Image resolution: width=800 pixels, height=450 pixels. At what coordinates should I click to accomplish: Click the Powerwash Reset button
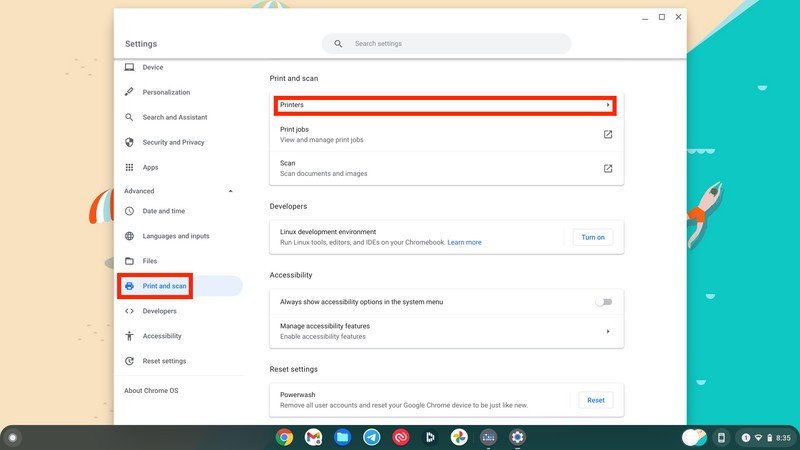point(596,400)
